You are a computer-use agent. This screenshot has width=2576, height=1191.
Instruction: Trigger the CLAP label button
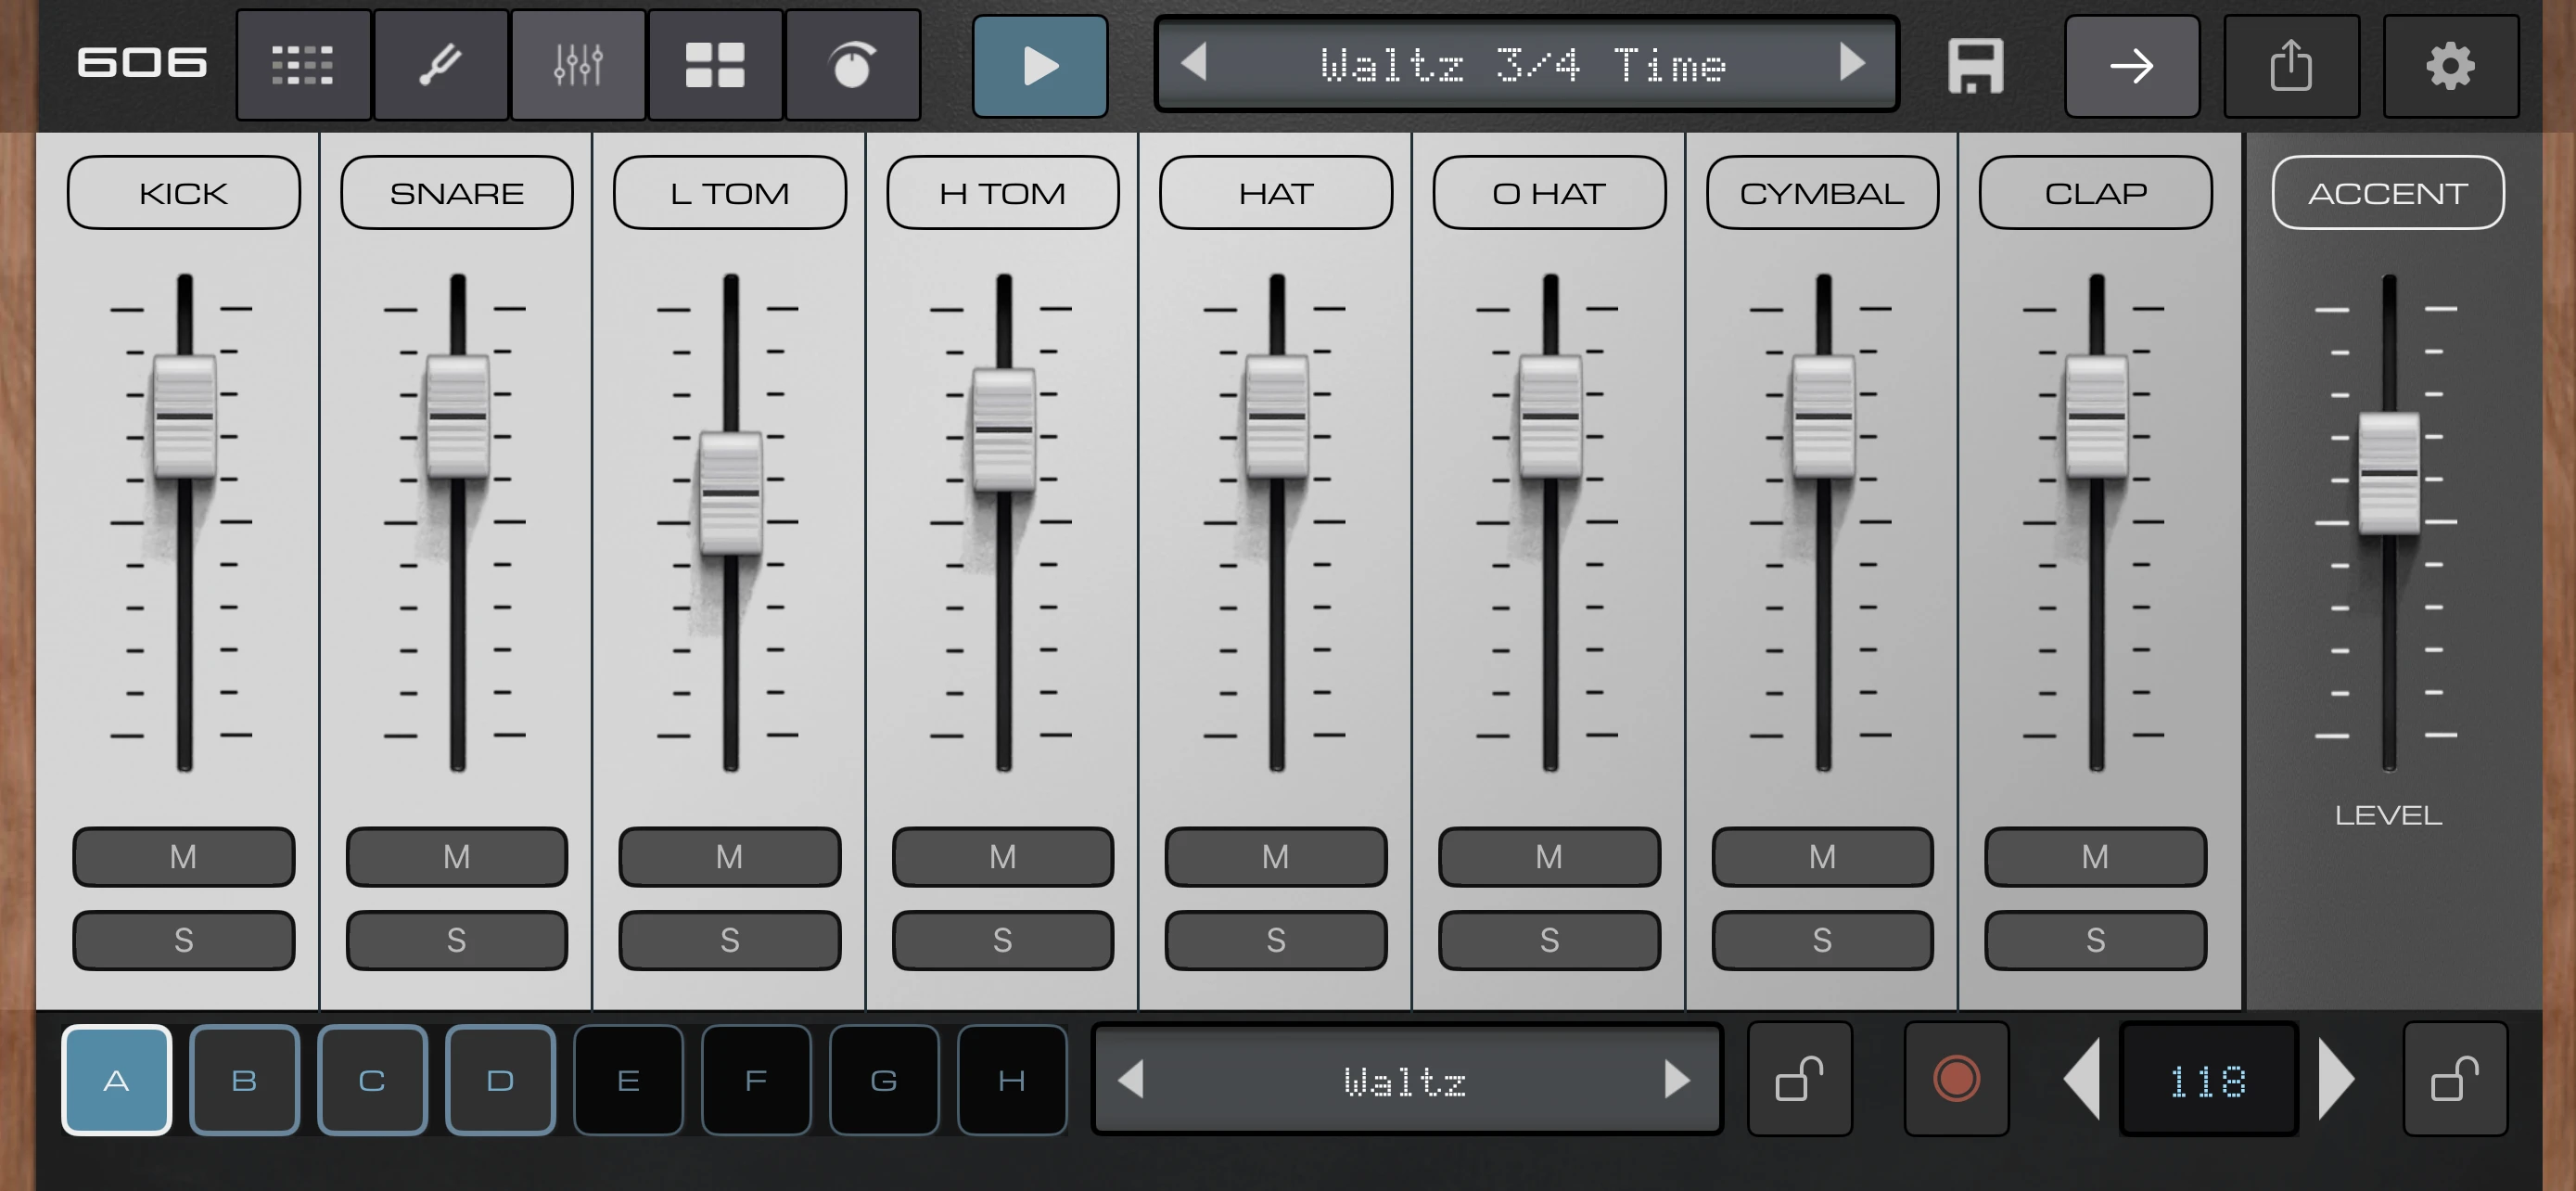click(x=2095, y=192)
